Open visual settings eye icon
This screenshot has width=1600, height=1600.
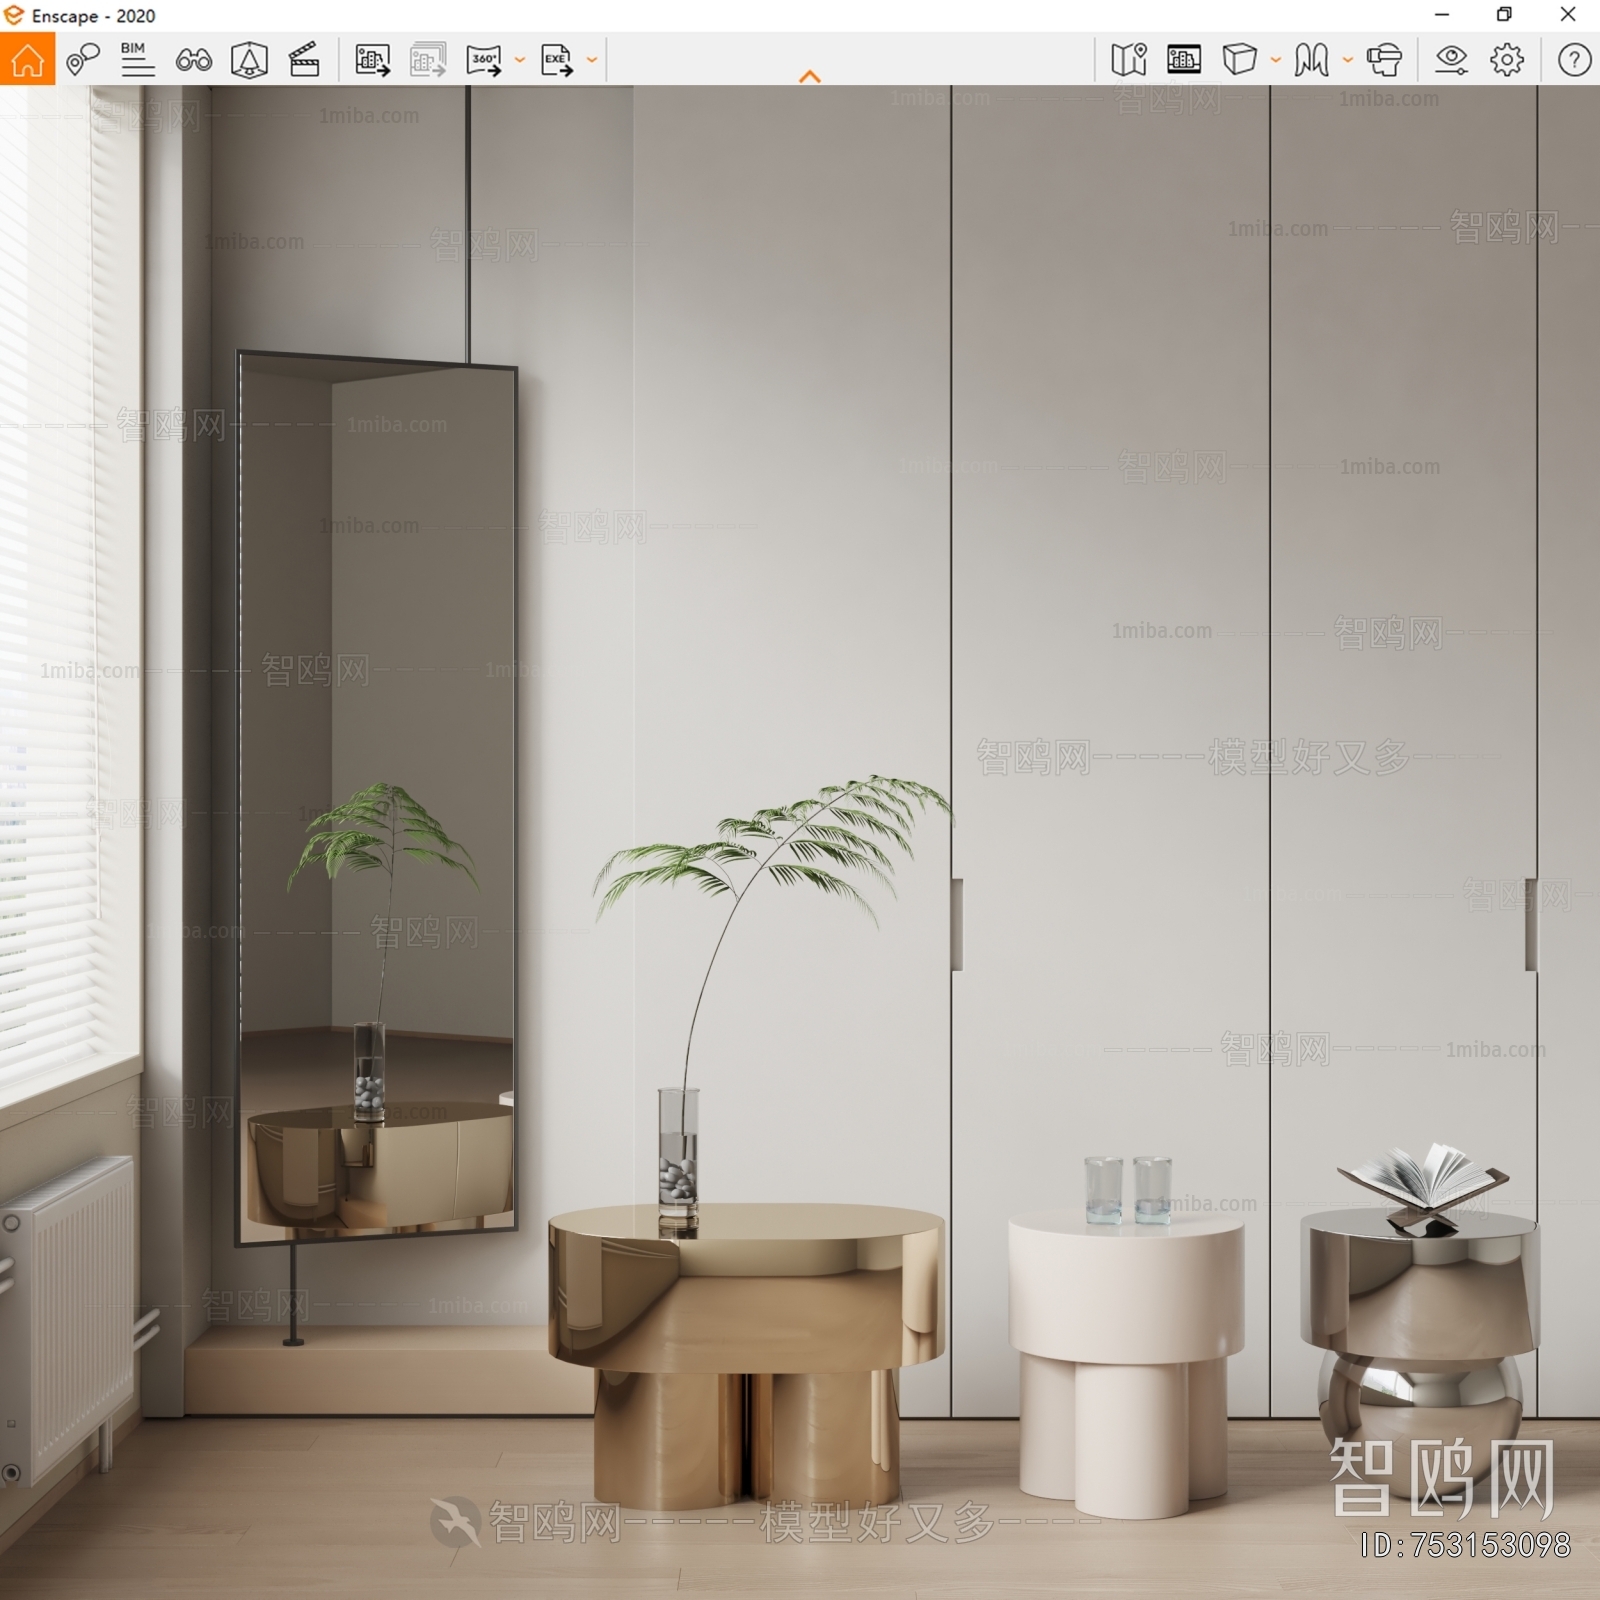tap(1451, 60)
